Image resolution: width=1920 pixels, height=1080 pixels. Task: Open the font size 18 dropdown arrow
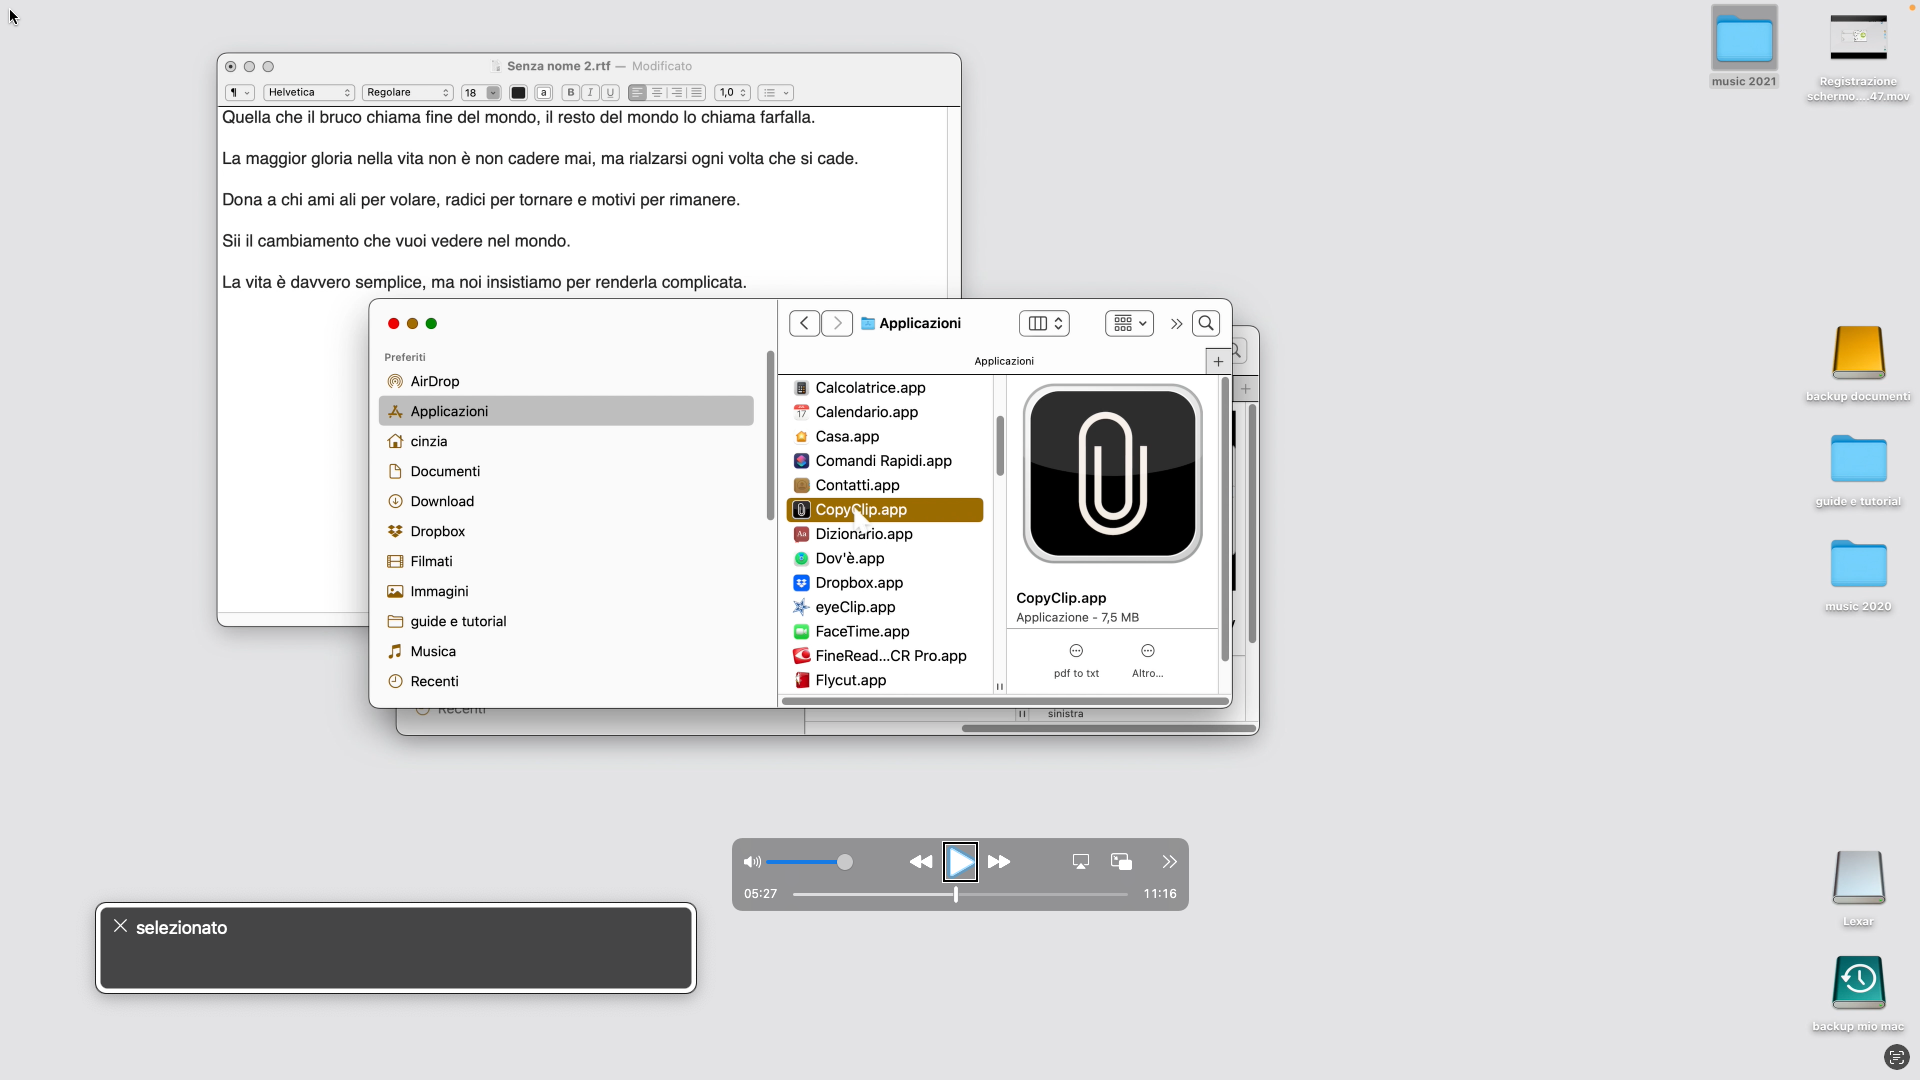pos(493,93)
